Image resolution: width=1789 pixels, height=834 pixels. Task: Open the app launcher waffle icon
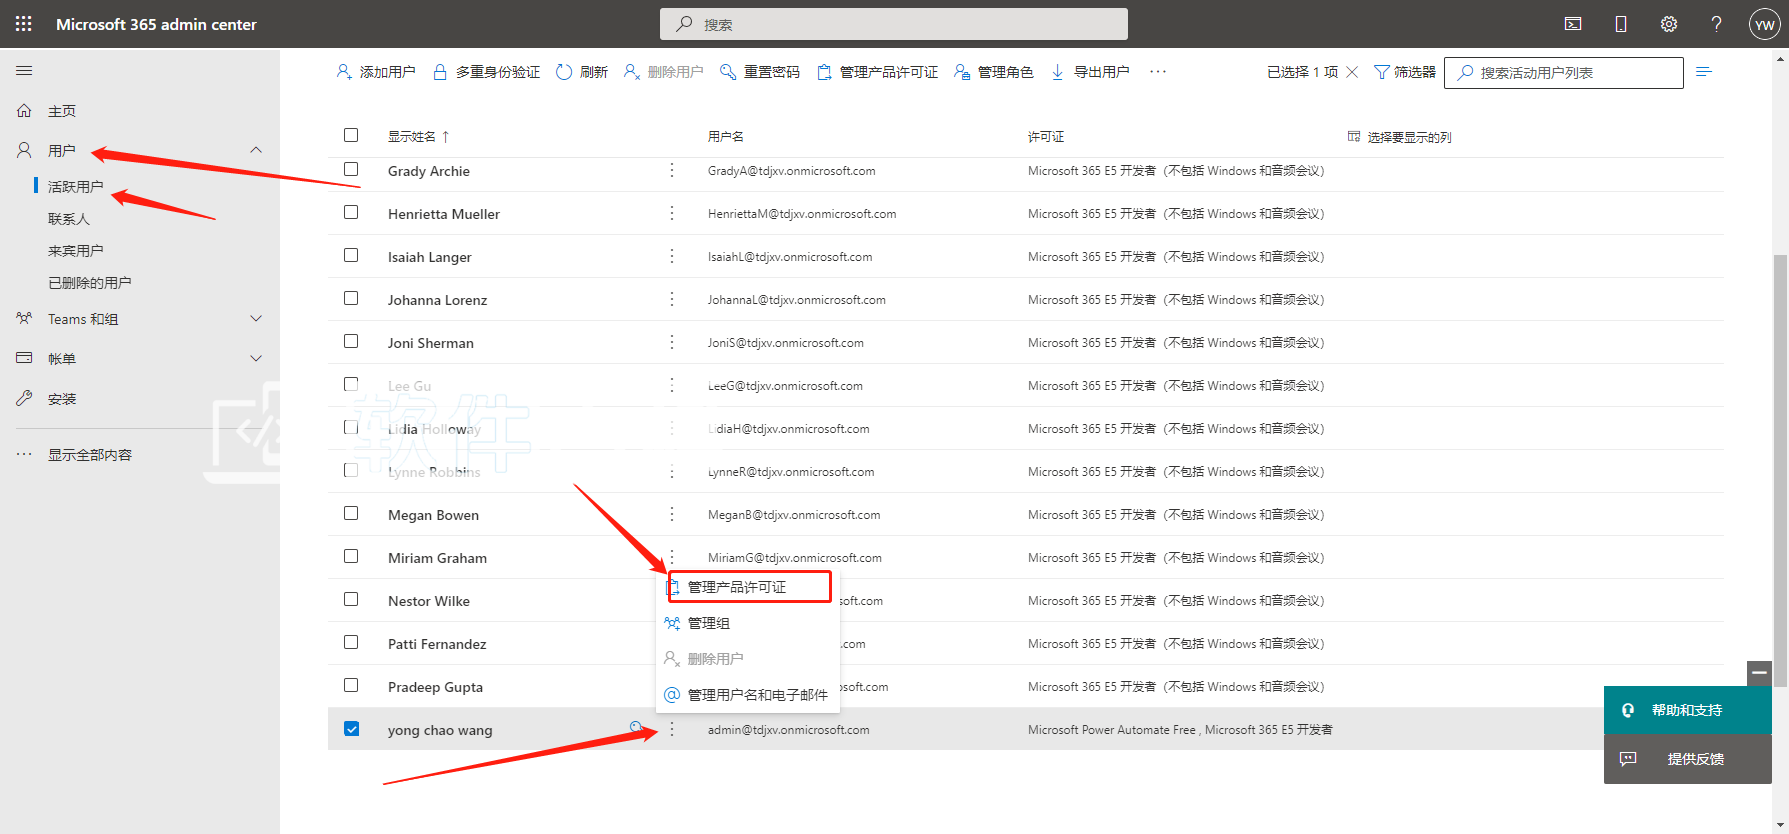pos(23,24)
